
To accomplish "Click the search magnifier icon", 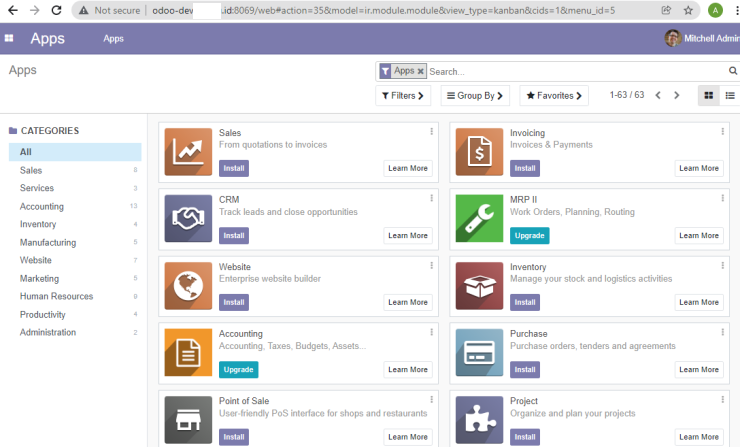I will click(x=732, y=71).
